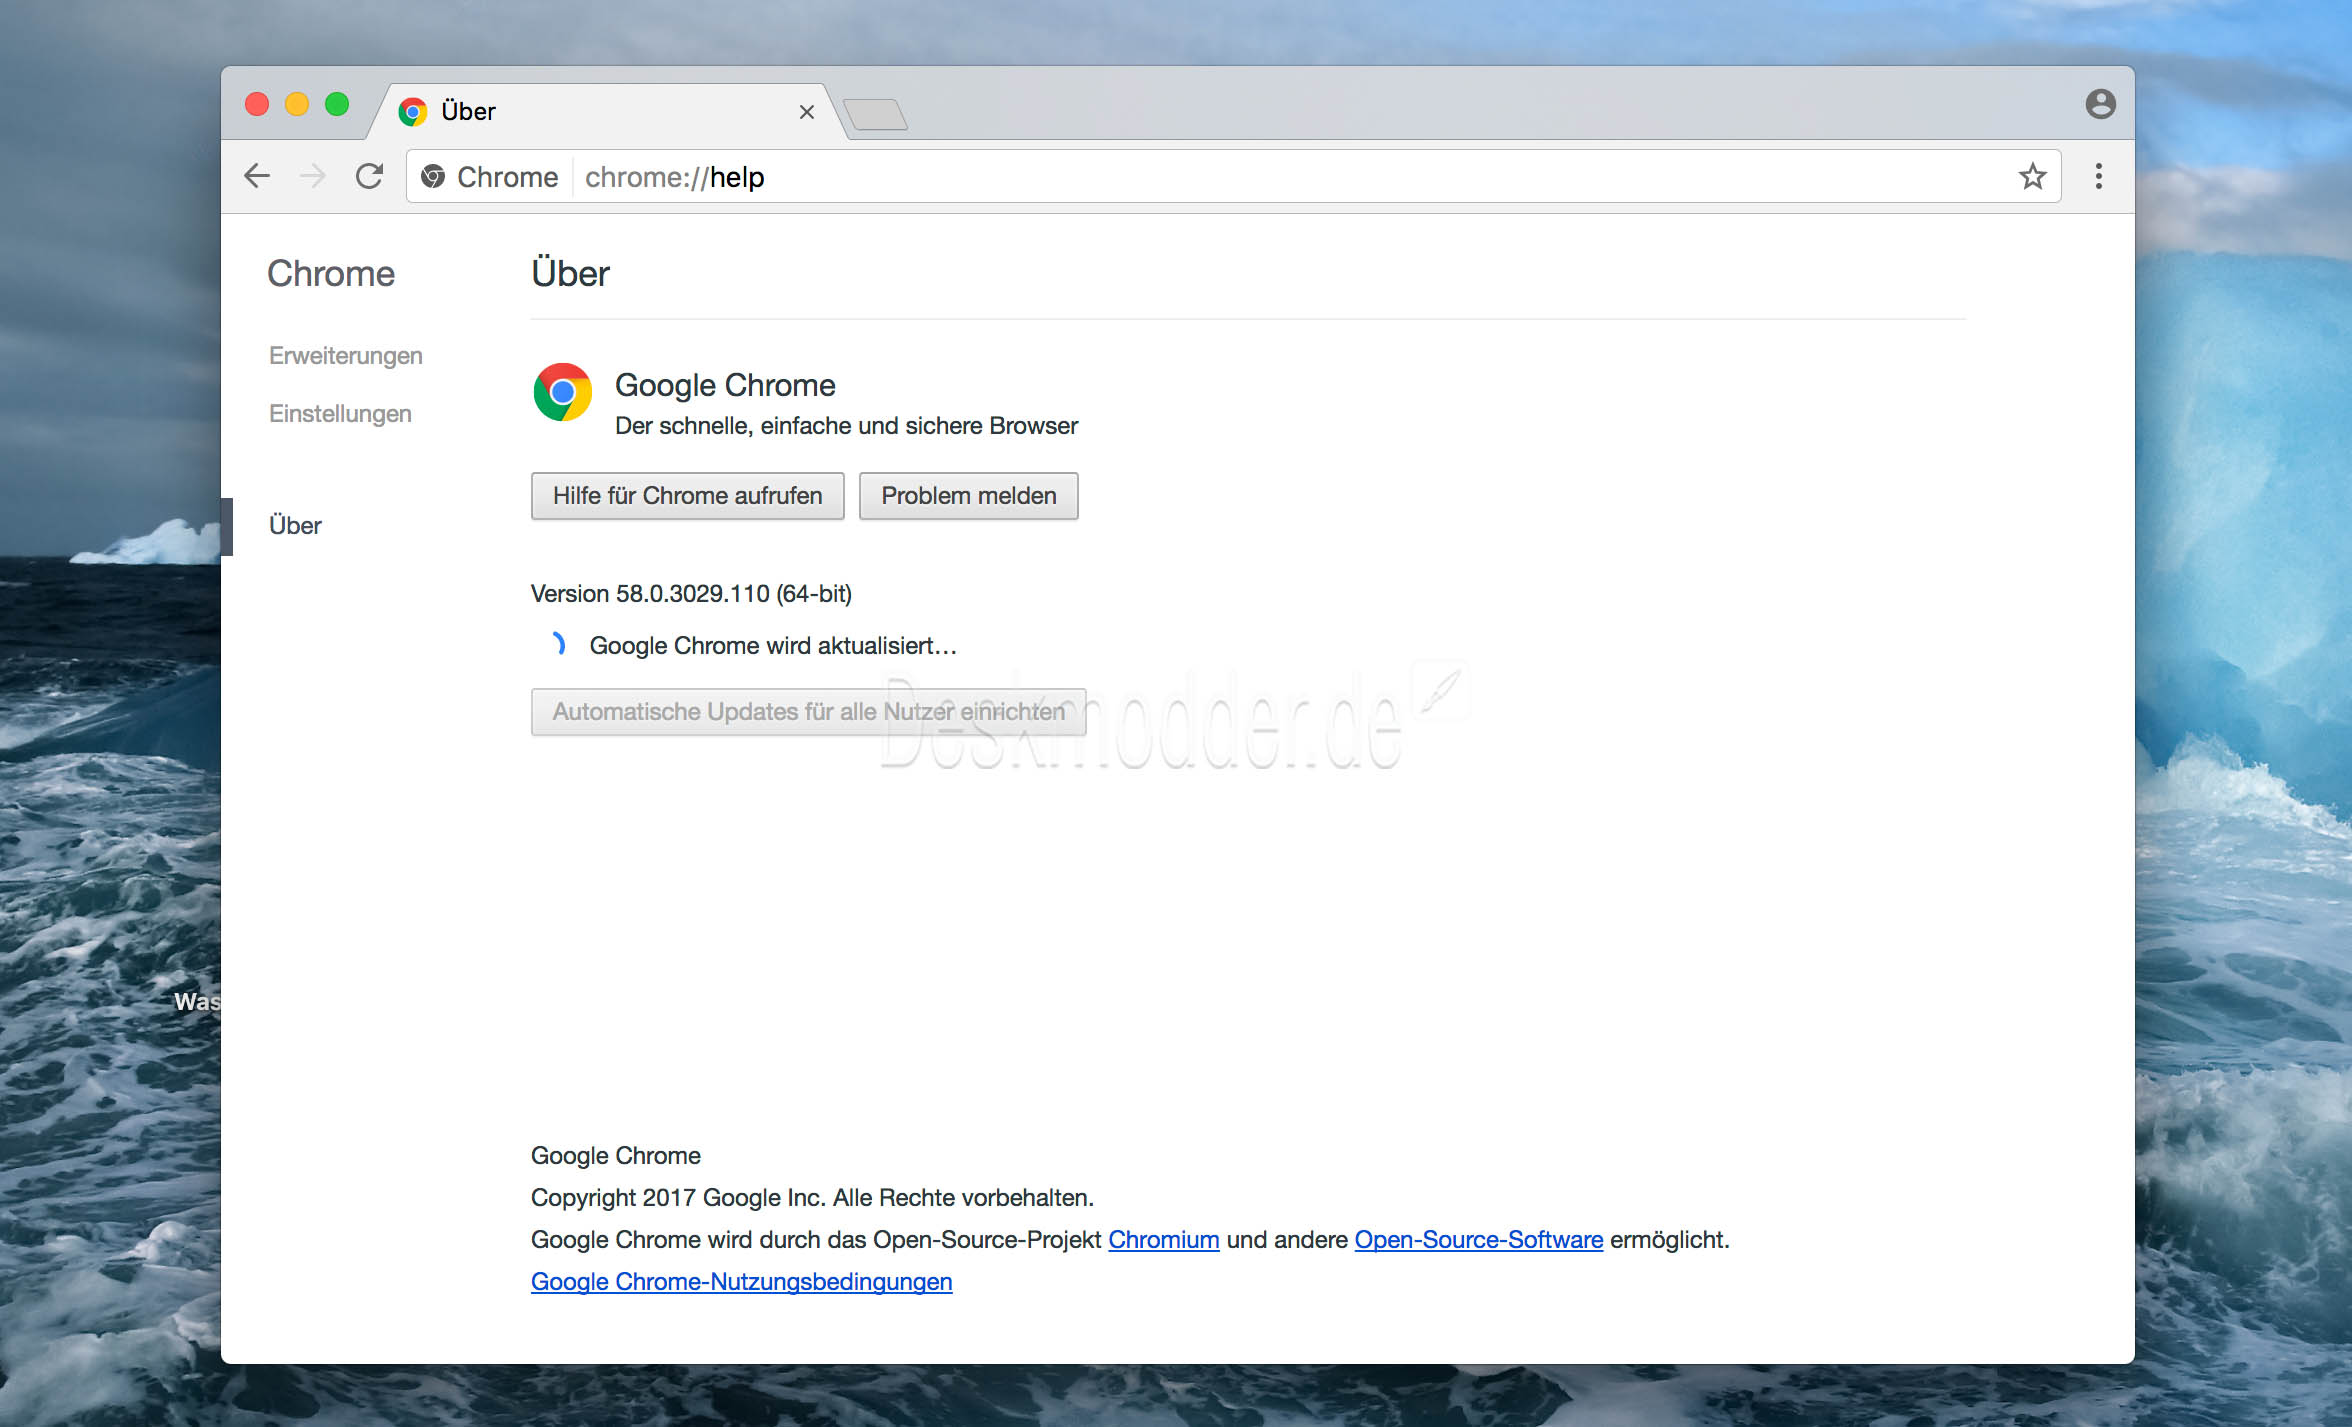
Task: Open the three-dot Chrome menu
Action: click(2099, 177)
